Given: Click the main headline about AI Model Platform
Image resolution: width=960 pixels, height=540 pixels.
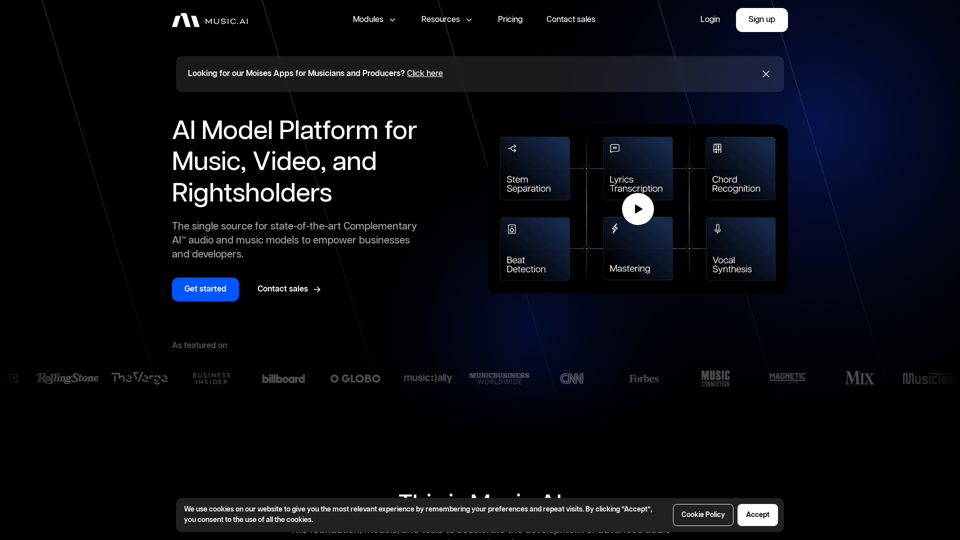Looking at the screenshot, I should pyautogui.click(x=294, y=162).
